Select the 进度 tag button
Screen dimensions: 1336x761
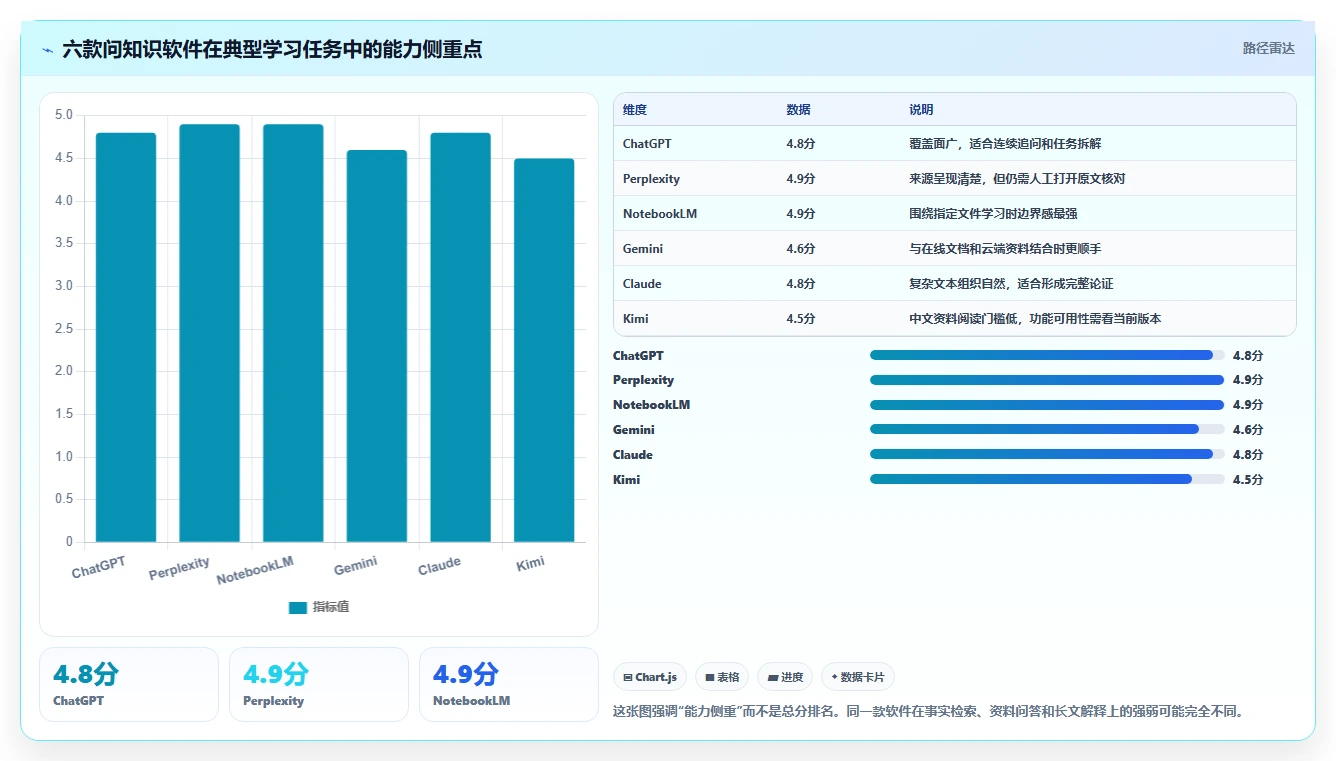785,677
